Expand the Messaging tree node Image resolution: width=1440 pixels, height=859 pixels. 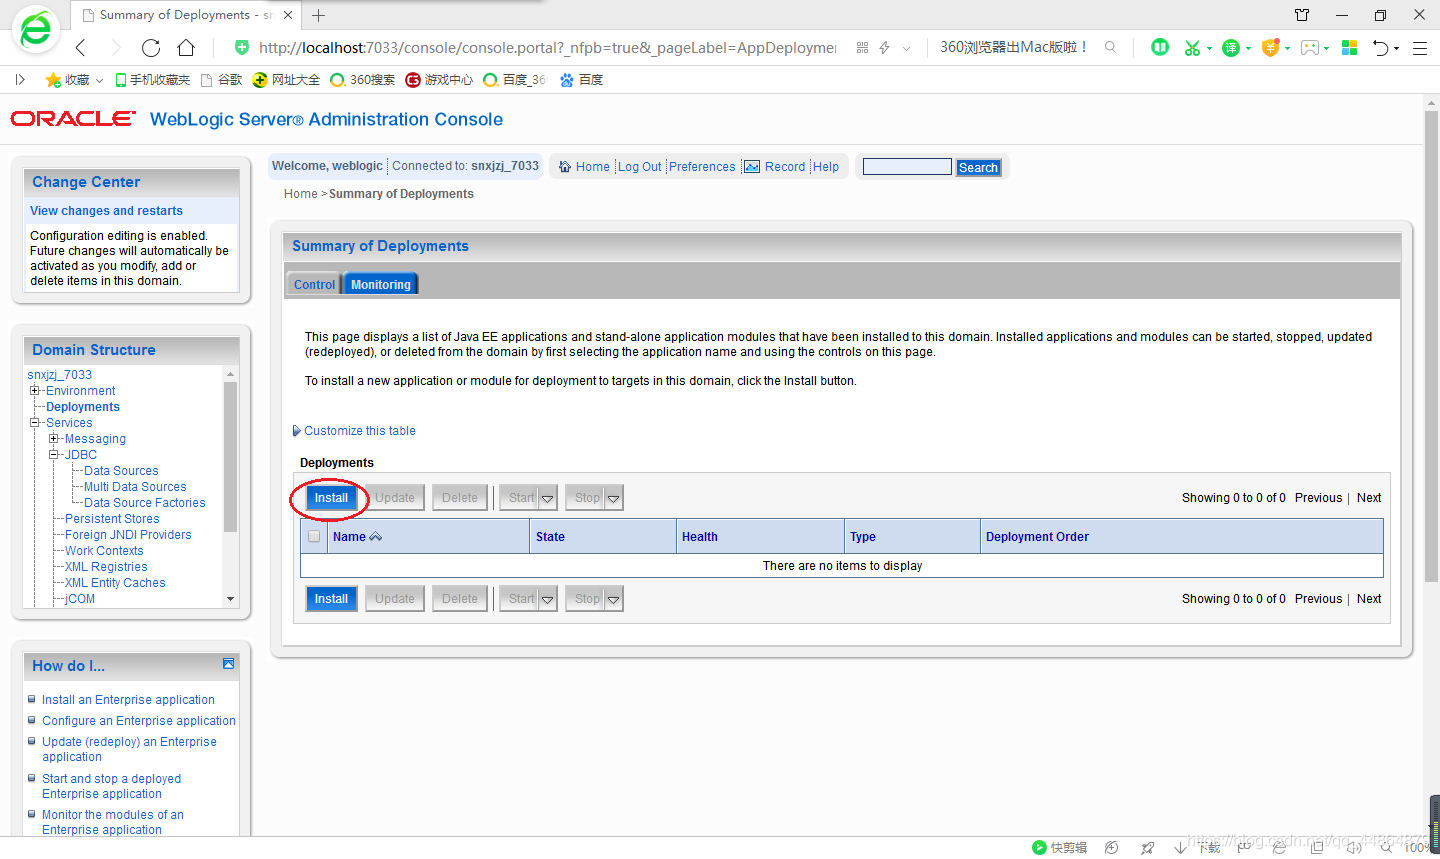(x=54, y=439)
